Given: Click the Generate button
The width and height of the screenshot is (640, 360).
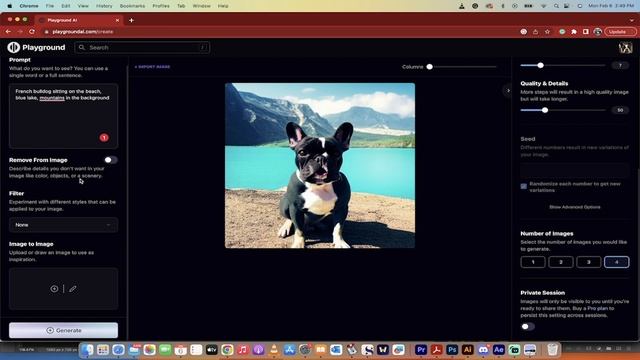Looking at the screenshot, I should 63,330.
